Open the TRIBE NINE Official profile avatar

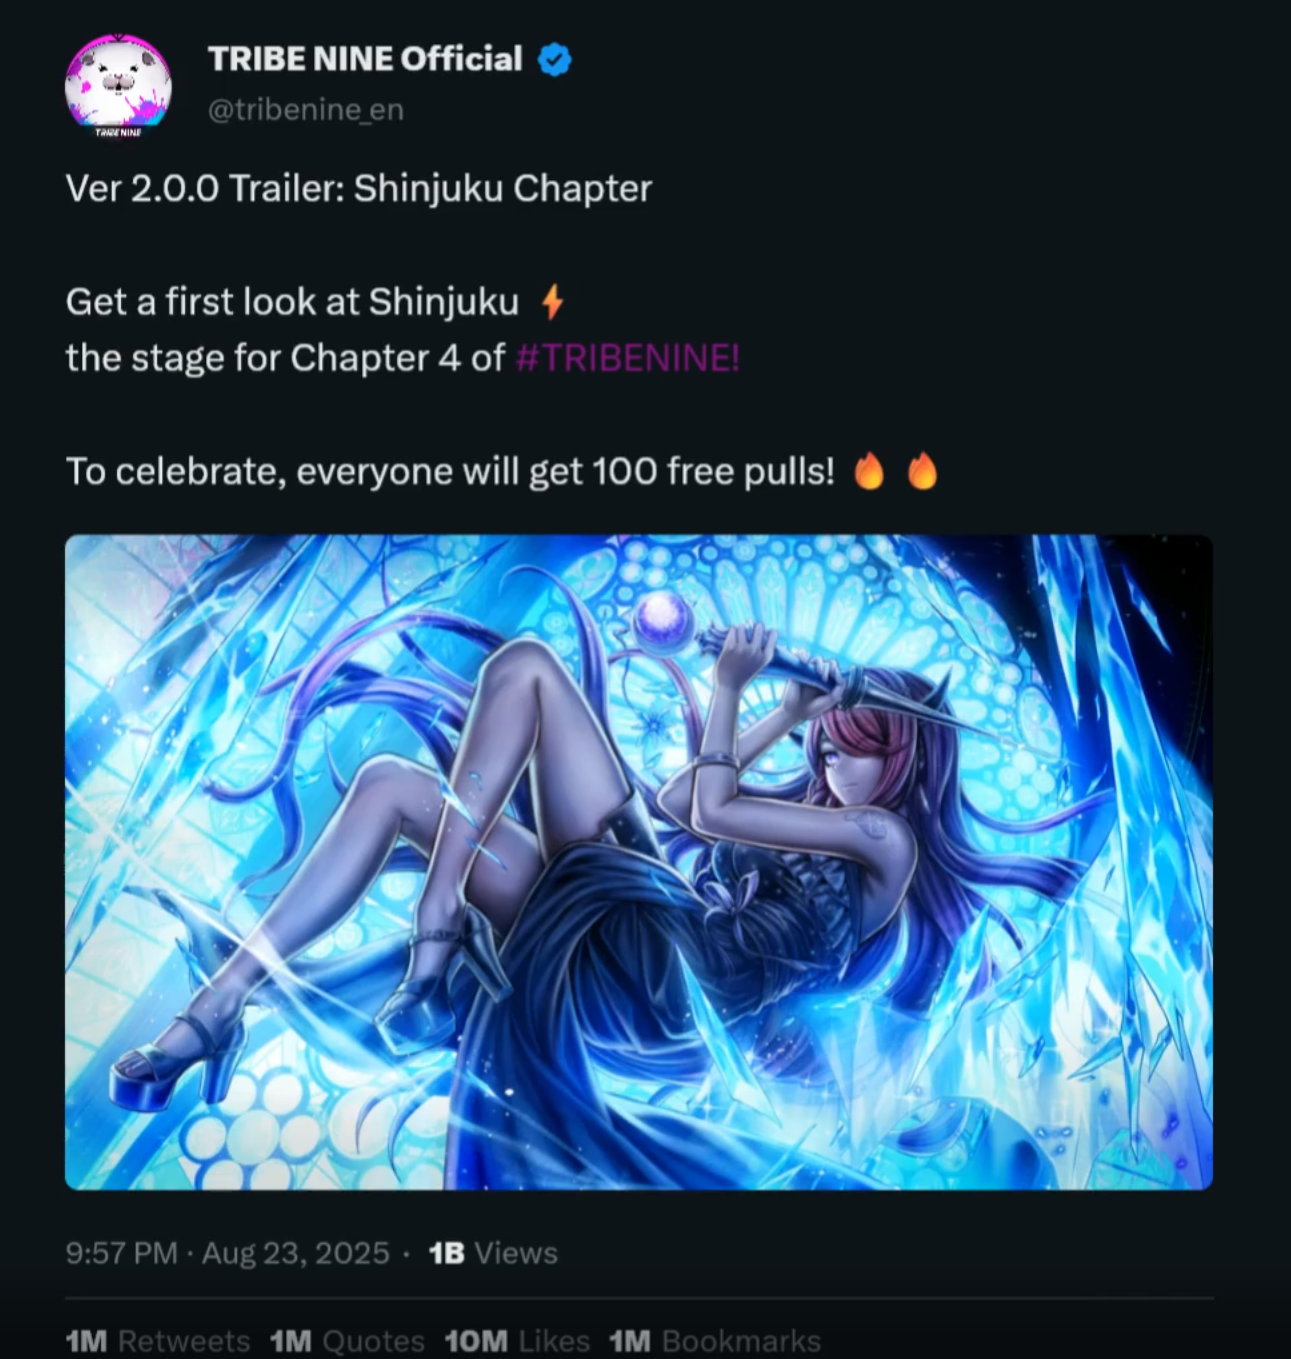tap(118, 86)
